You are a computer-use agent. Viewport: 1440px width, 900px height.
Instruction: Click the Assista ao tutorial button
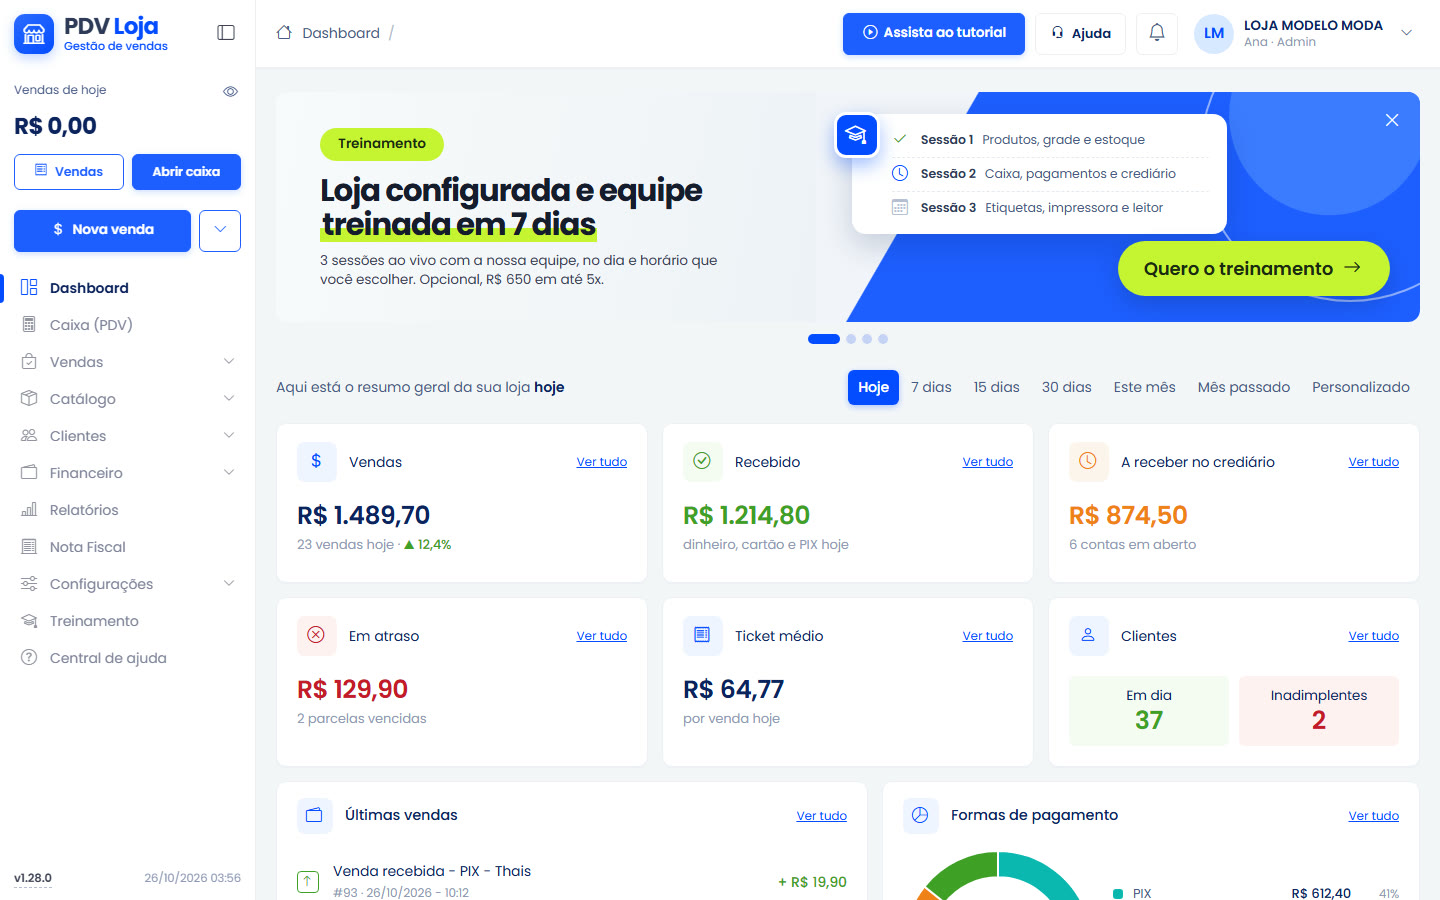pos(934,33)
